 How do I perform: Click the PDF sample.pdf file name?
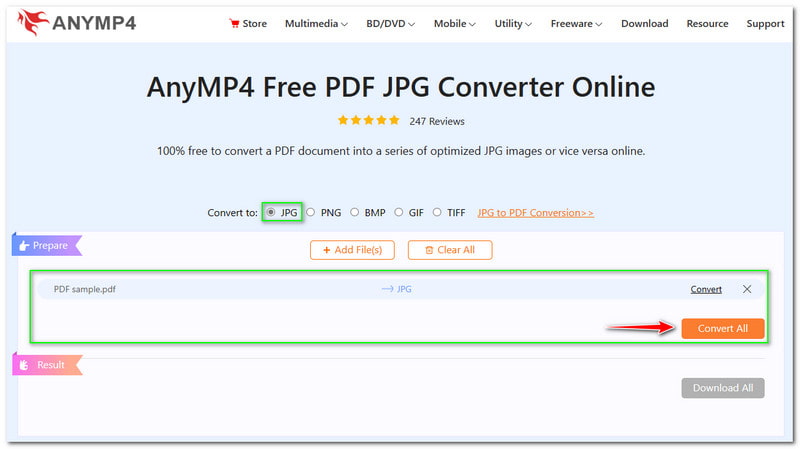pyautogui.click(x=85, y=289)
